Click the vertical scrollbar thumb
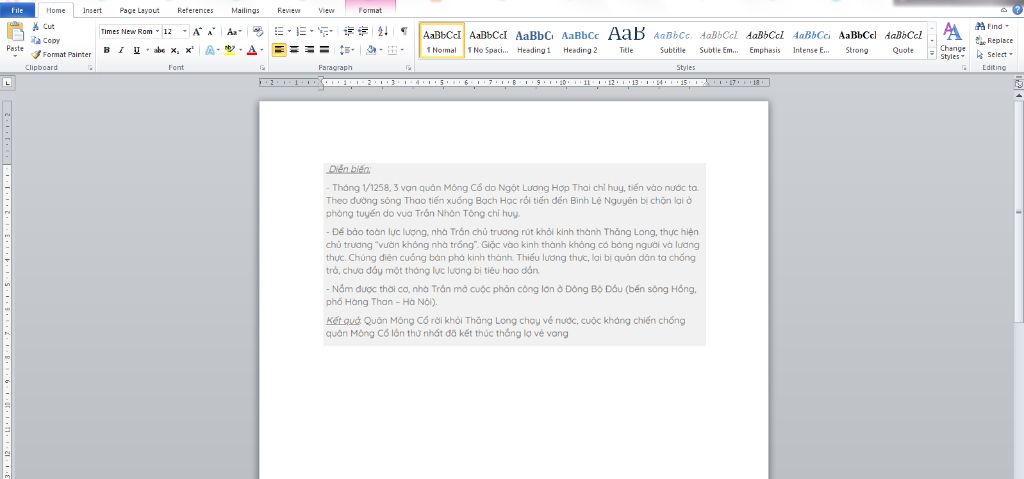1024x479 pixels. 1019,210
